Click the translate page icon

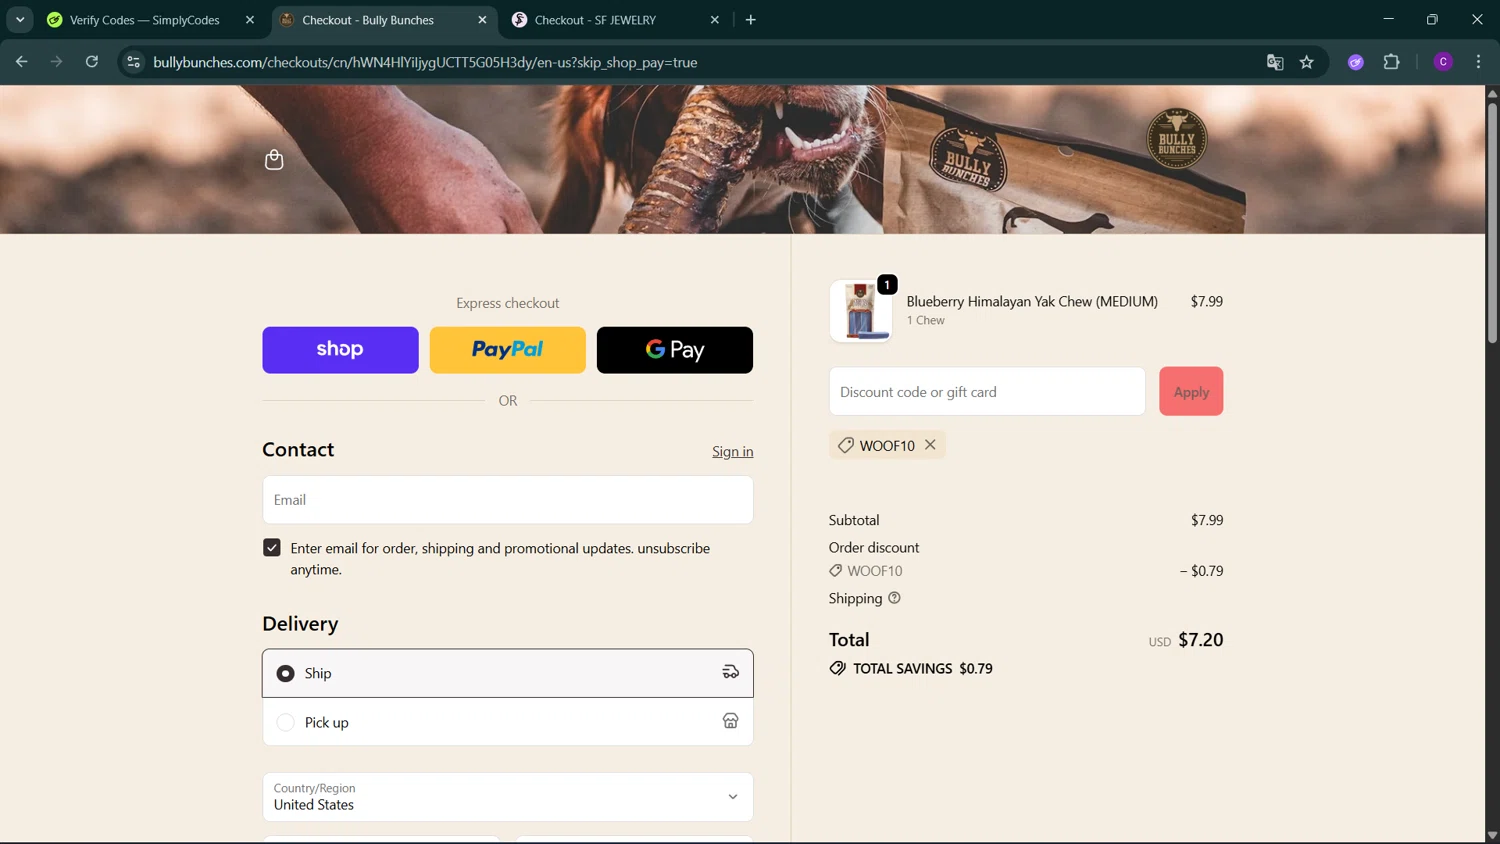click(x=1275, y=62)
